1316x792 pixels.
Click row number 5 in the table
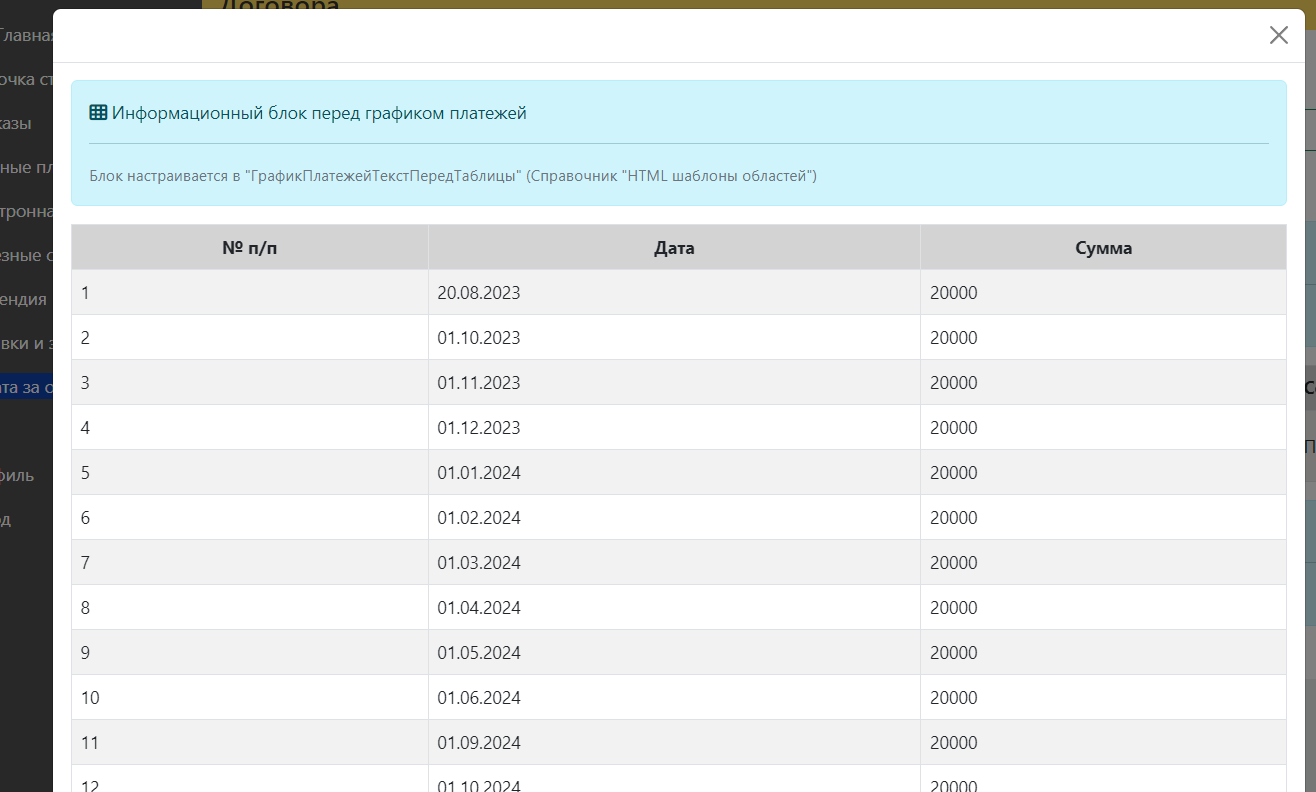(x=86, y=473)
